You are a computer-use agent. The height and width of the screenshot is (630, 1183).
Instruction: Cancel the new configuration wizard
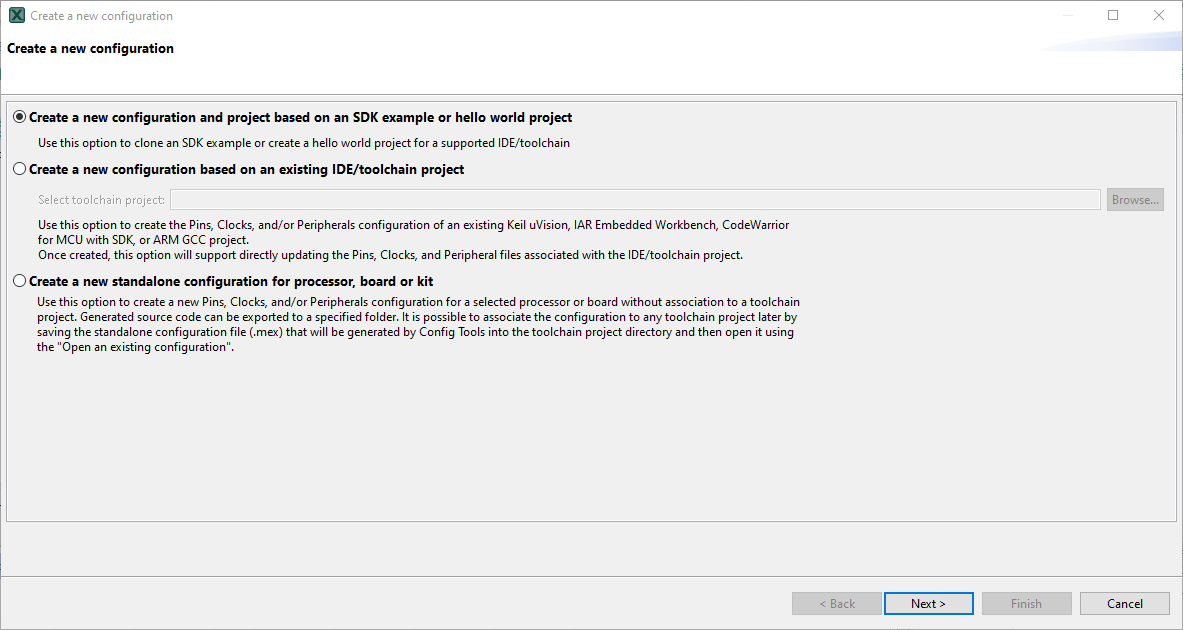click(x=1125, y=604)
